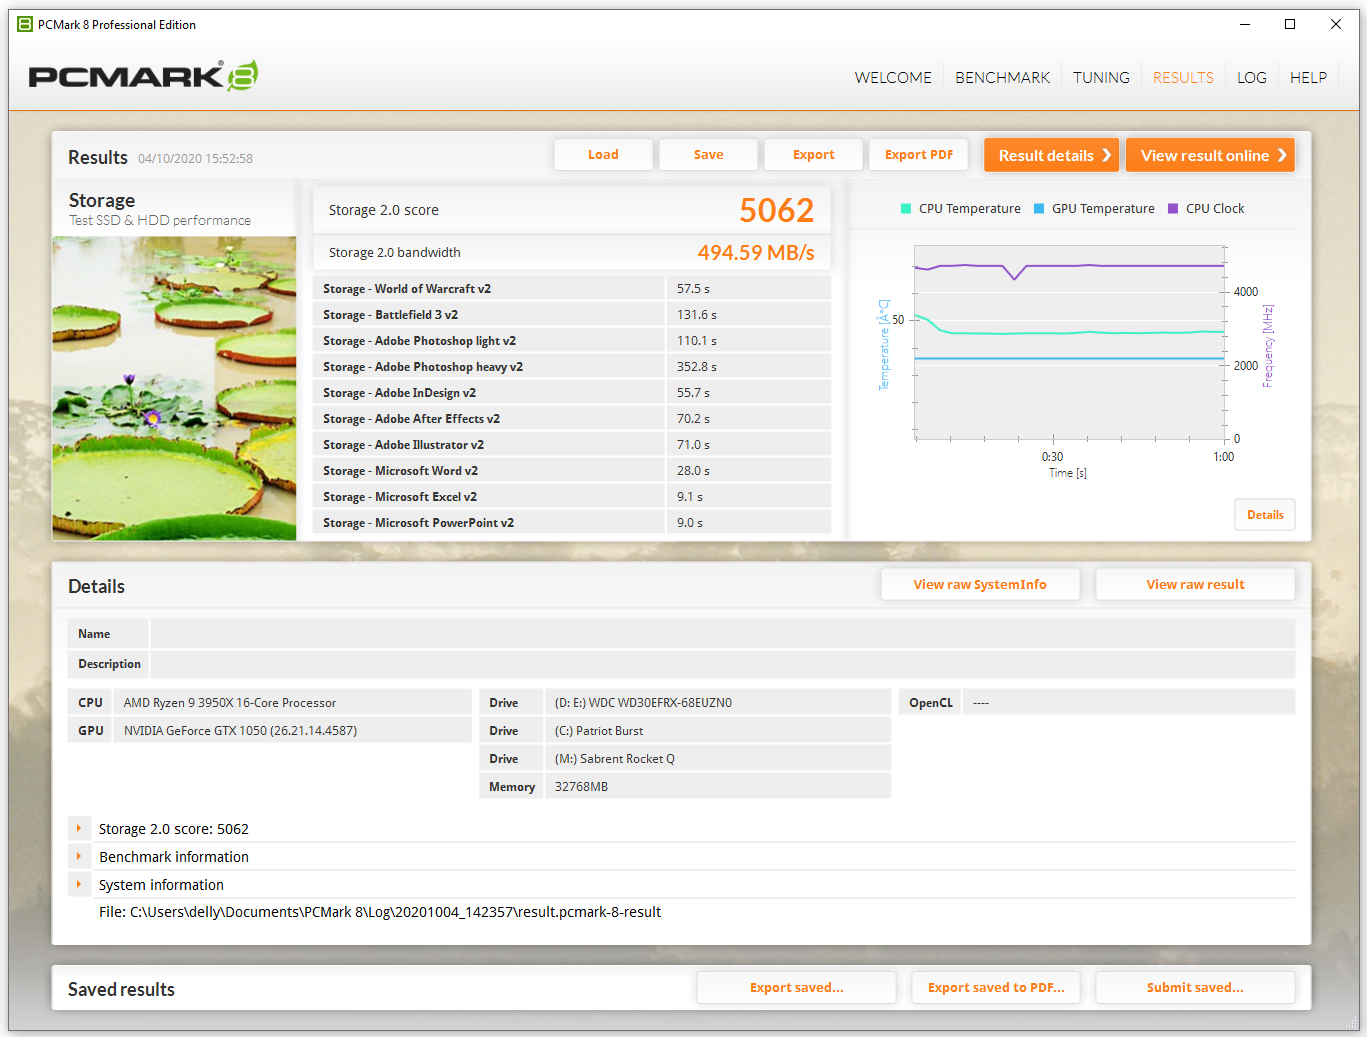Expand the System information section
Image resolution: width=1367 pixels, height=1037 pixels.
(x=79, y=884)
